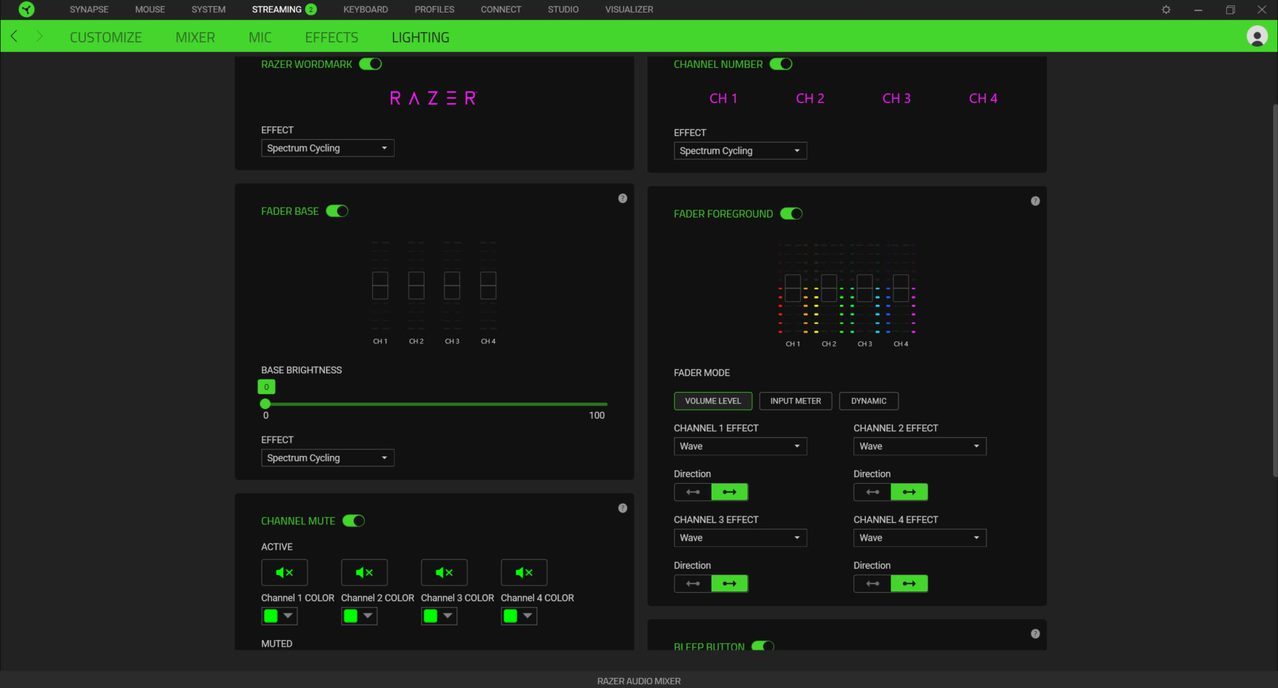Set Channel 2 direction to left arrow

point(872,492)
